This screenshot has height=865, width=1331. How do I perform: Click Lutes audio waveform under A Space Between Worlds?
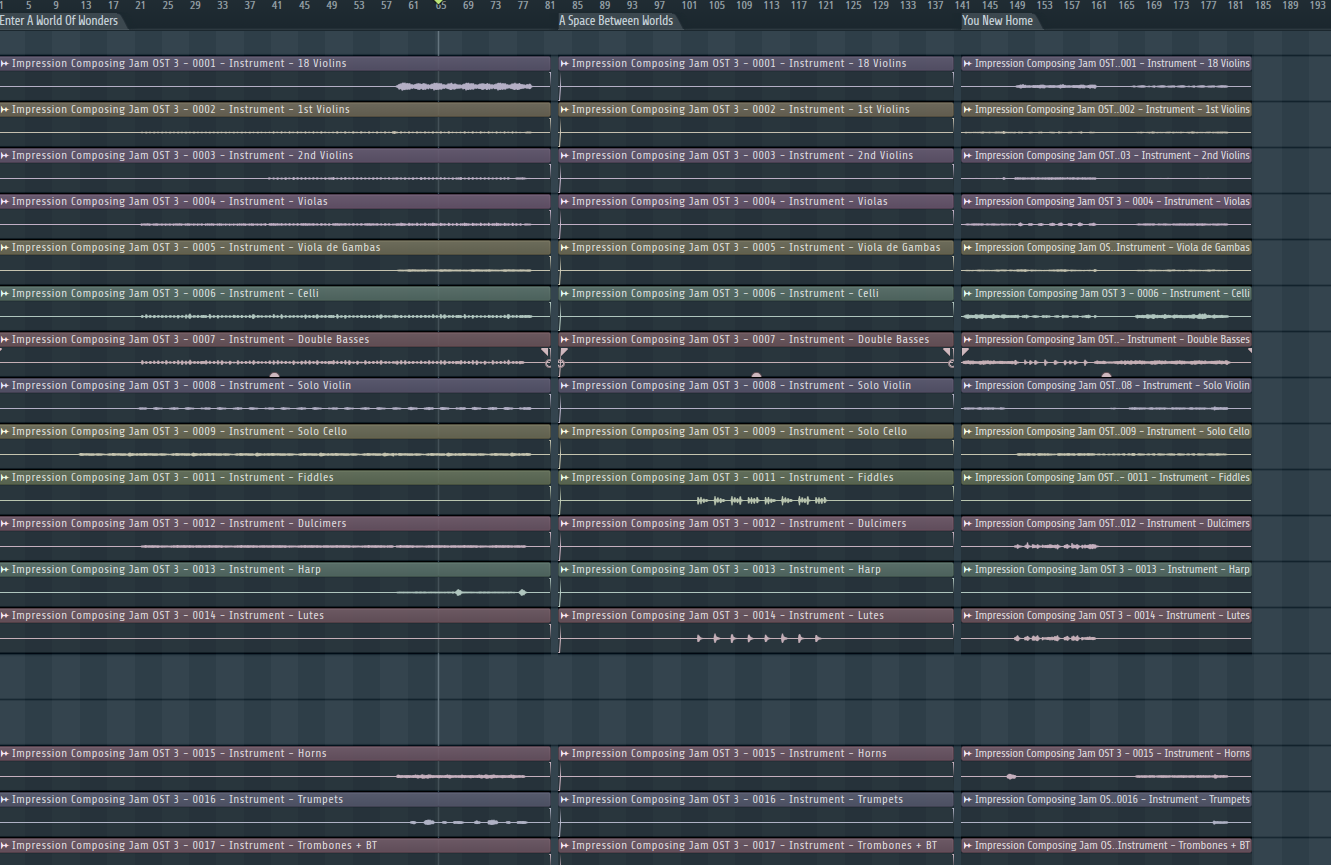pos(759,638)
